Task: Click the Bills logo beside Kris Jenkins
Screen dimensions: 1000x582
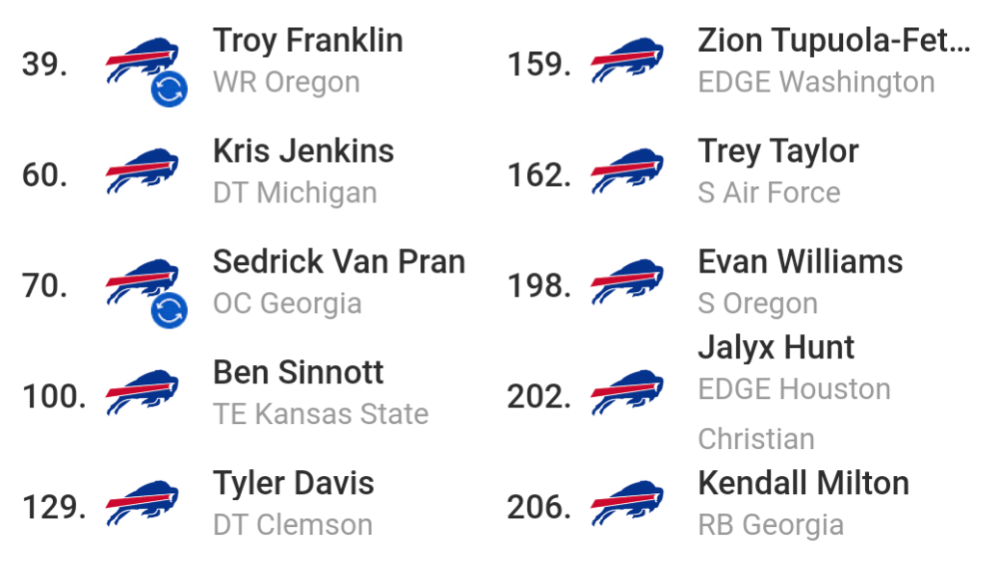Action: pos(142,171)
